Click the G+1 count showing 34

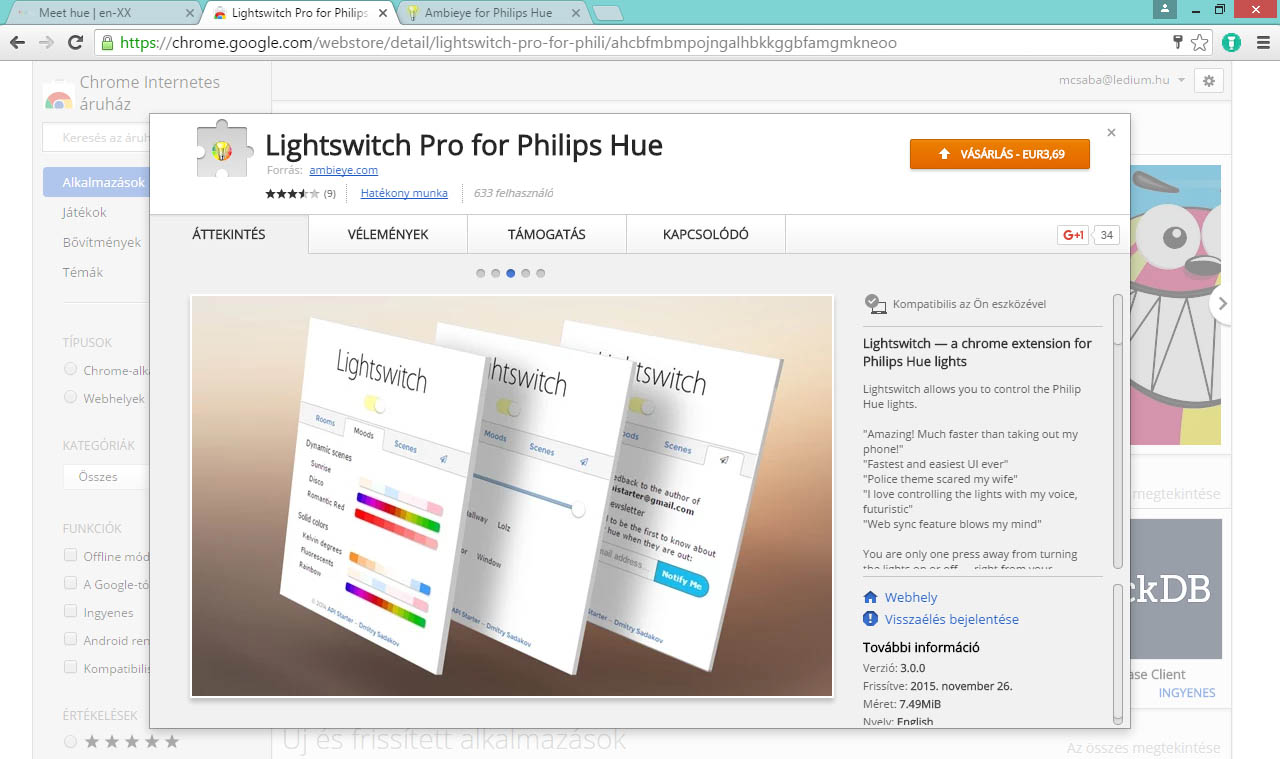point(1106,235)
